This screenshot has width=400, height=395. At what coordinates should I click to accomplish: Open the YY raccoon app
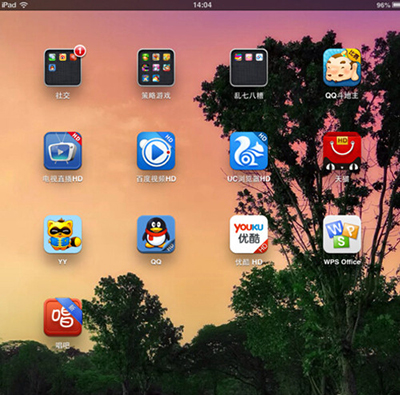(63, 234)
